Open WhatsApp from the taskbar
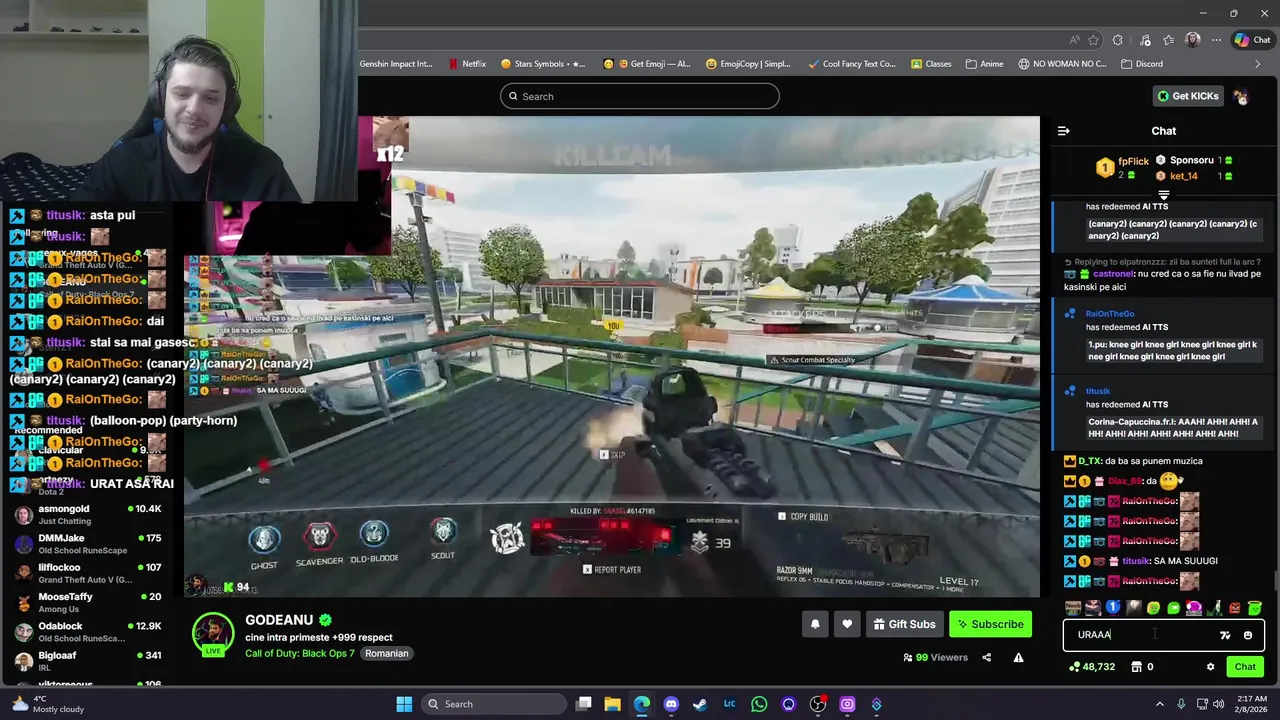The image size is (1280, 720). 759,704
